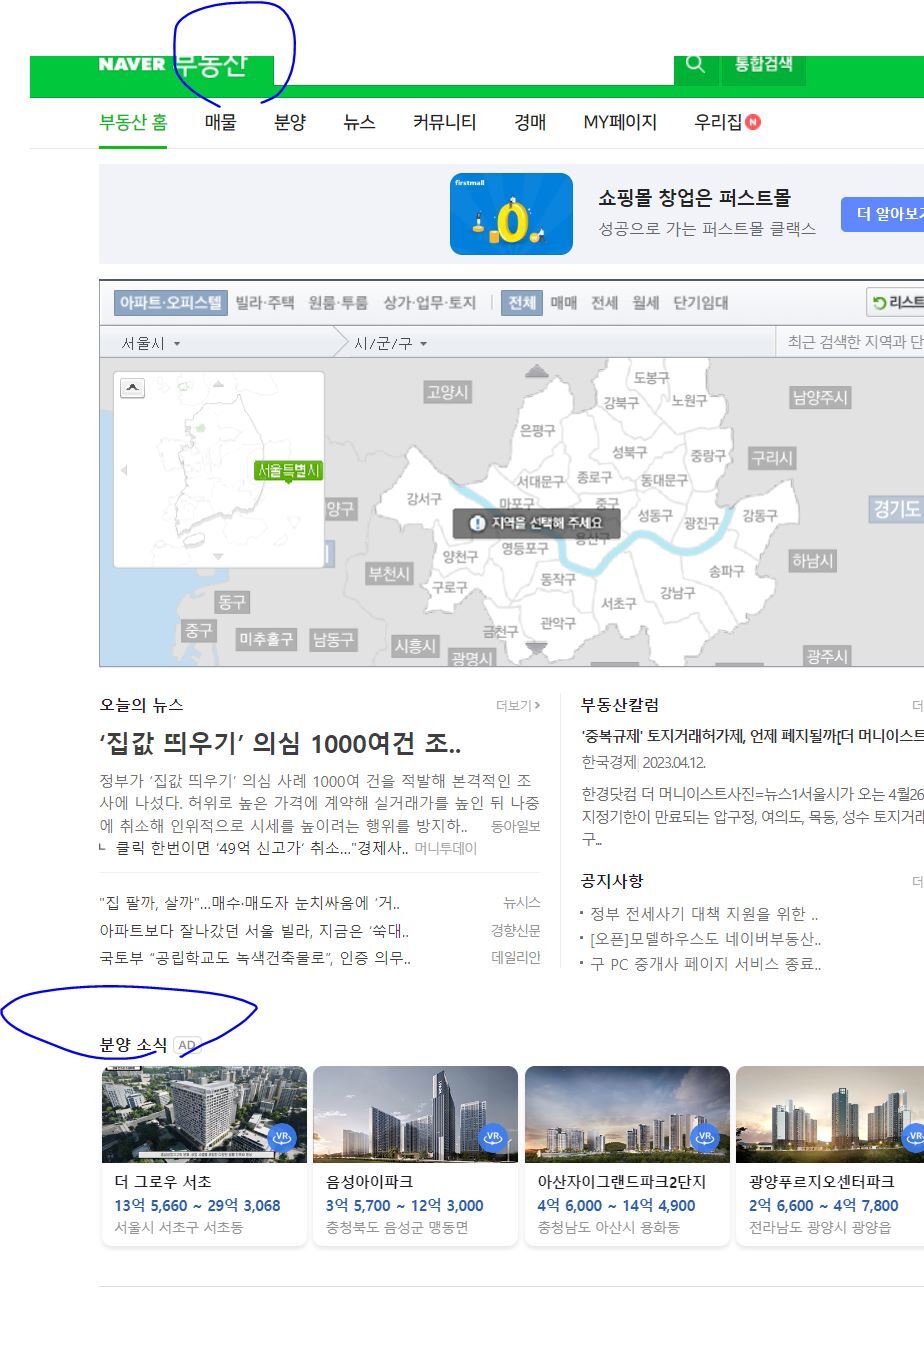Viewport: 924px width, 1347px height.
Task: Open headline '집값 띄우기' 의심 1000여건
Action: [280, 744]
